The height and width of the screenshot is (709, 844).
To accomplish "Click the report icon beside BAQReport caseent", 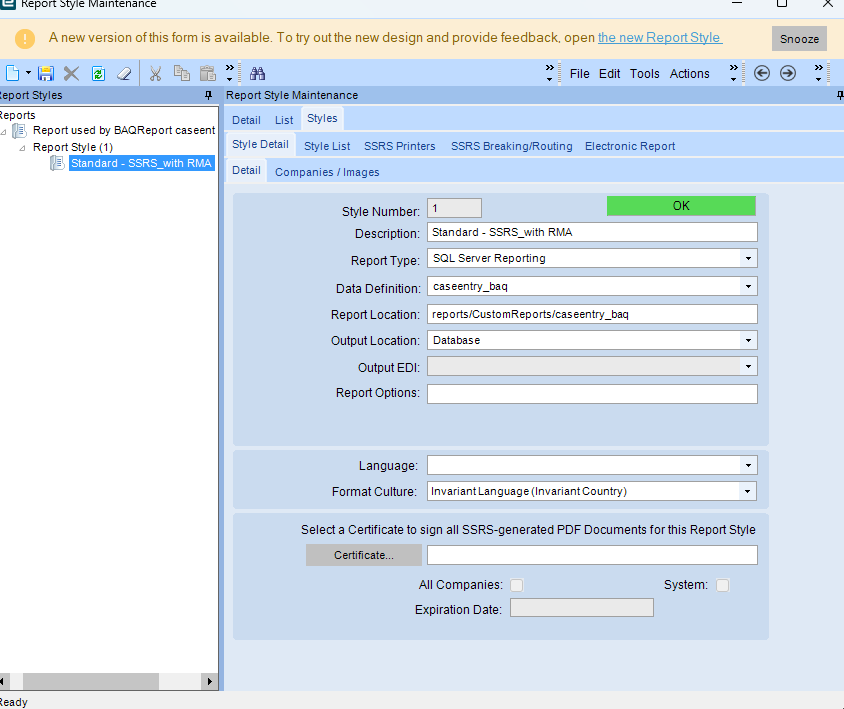I will click(19, 130).
